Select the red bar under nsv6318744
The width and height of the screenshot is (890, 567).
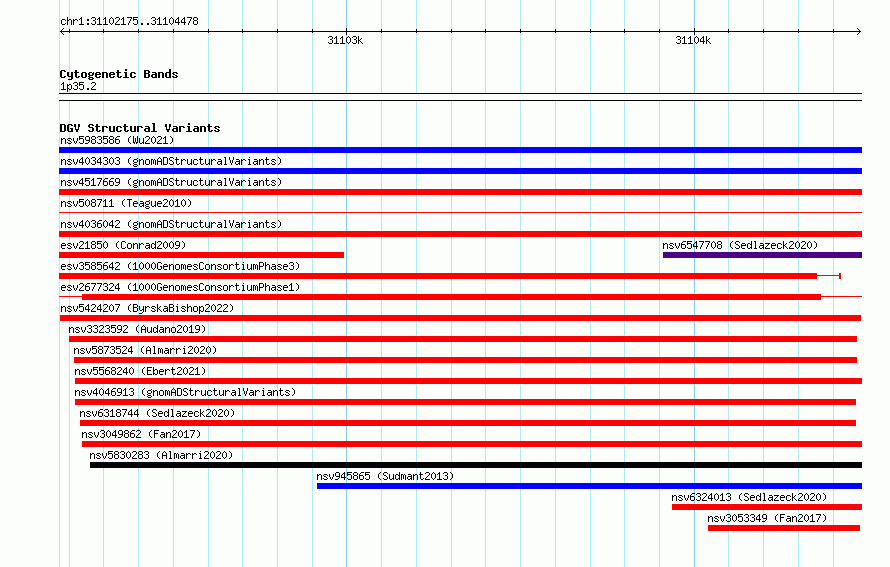[x=468, y=423]
